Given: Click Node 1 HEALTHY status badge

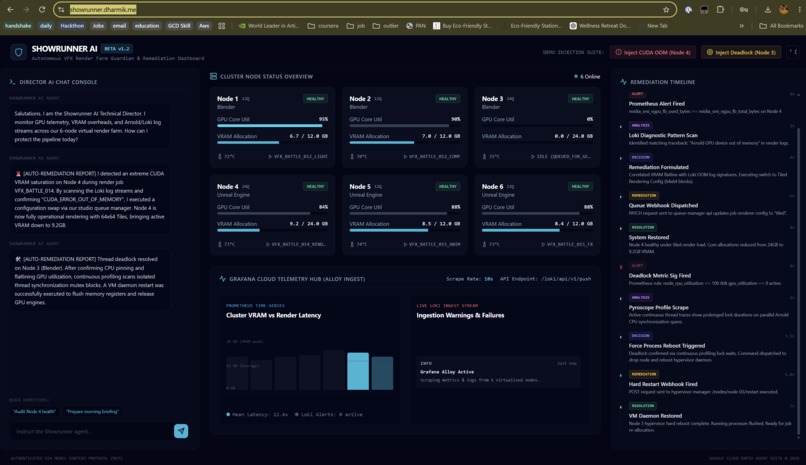Looking at the screenshot, I should point(315,99).
